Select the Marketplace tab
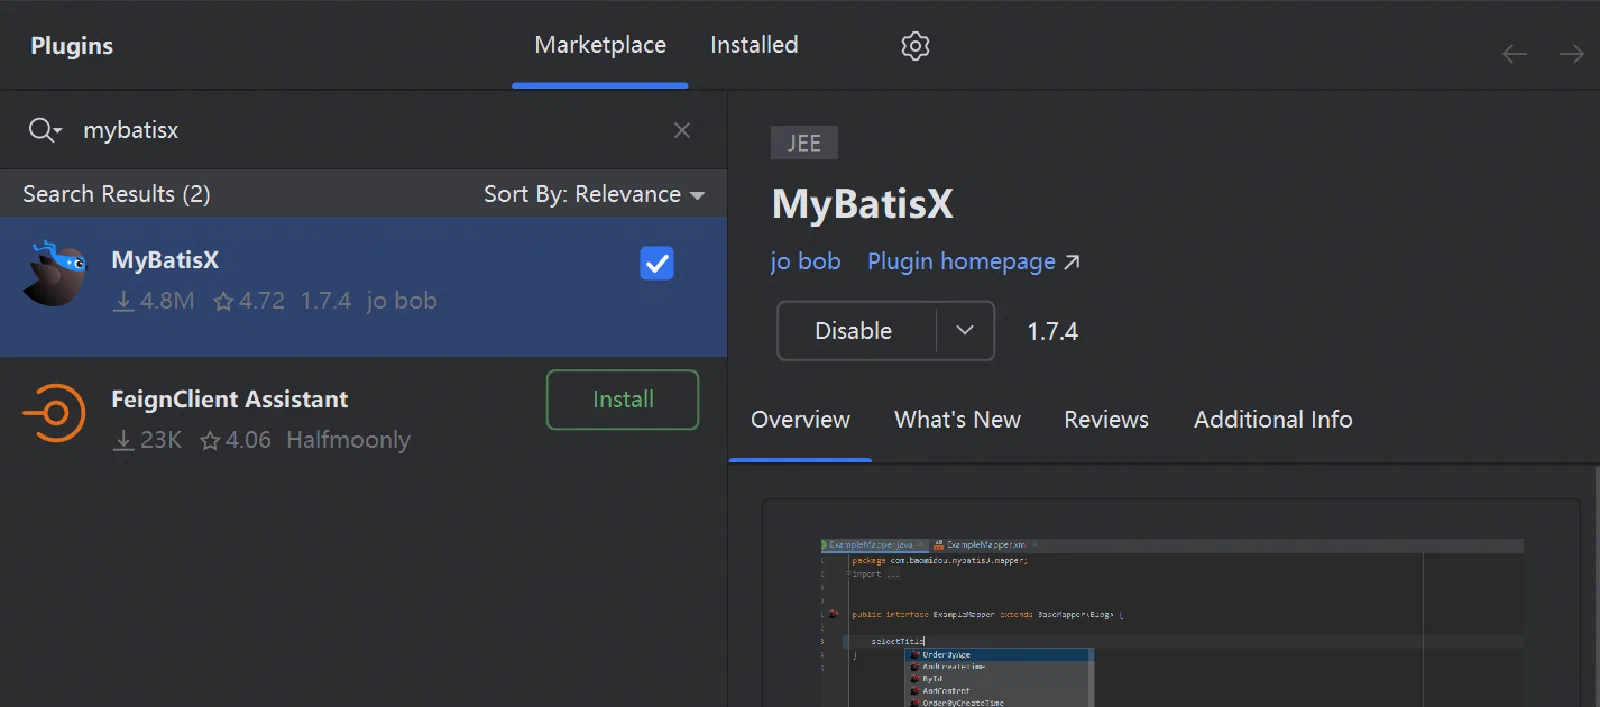Viewport: 1600px width, 707px height. (600, 45)
